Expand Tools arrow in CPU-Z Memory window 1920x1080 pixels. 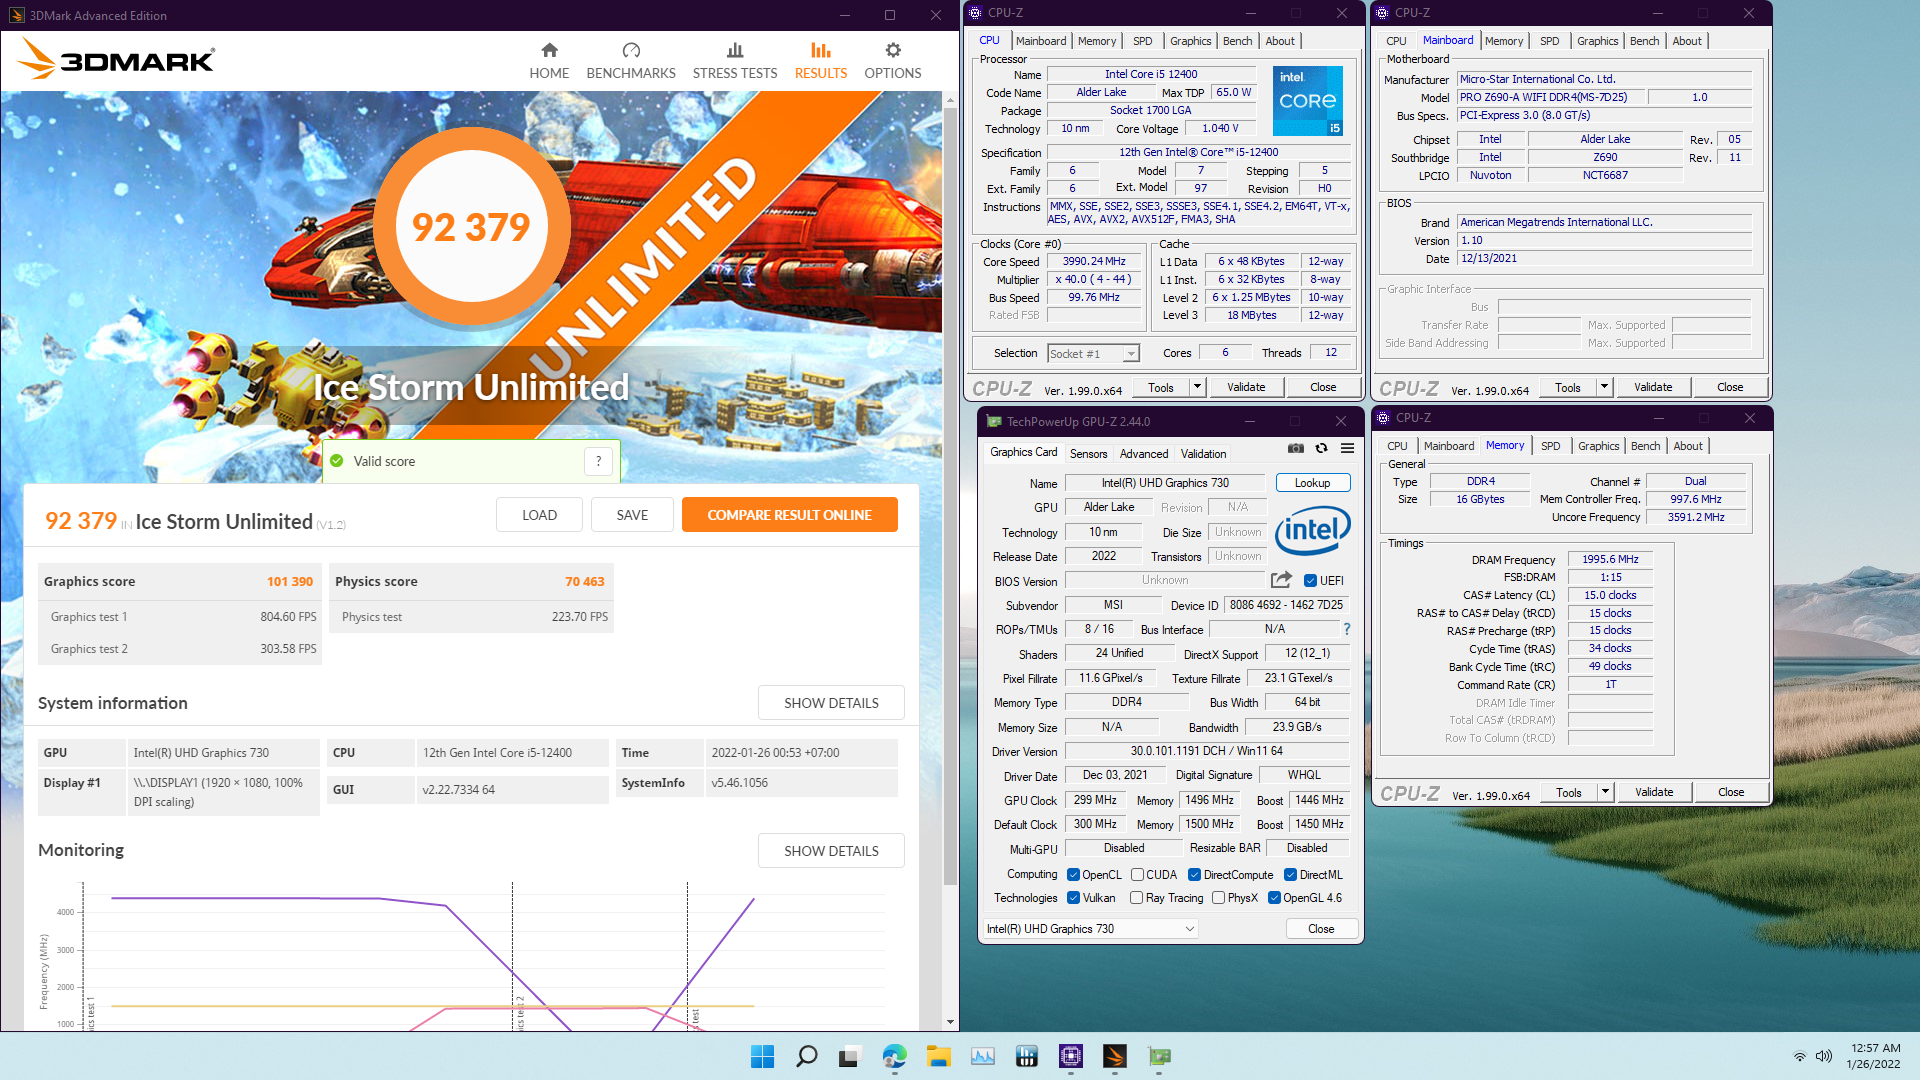point(1605,792)
